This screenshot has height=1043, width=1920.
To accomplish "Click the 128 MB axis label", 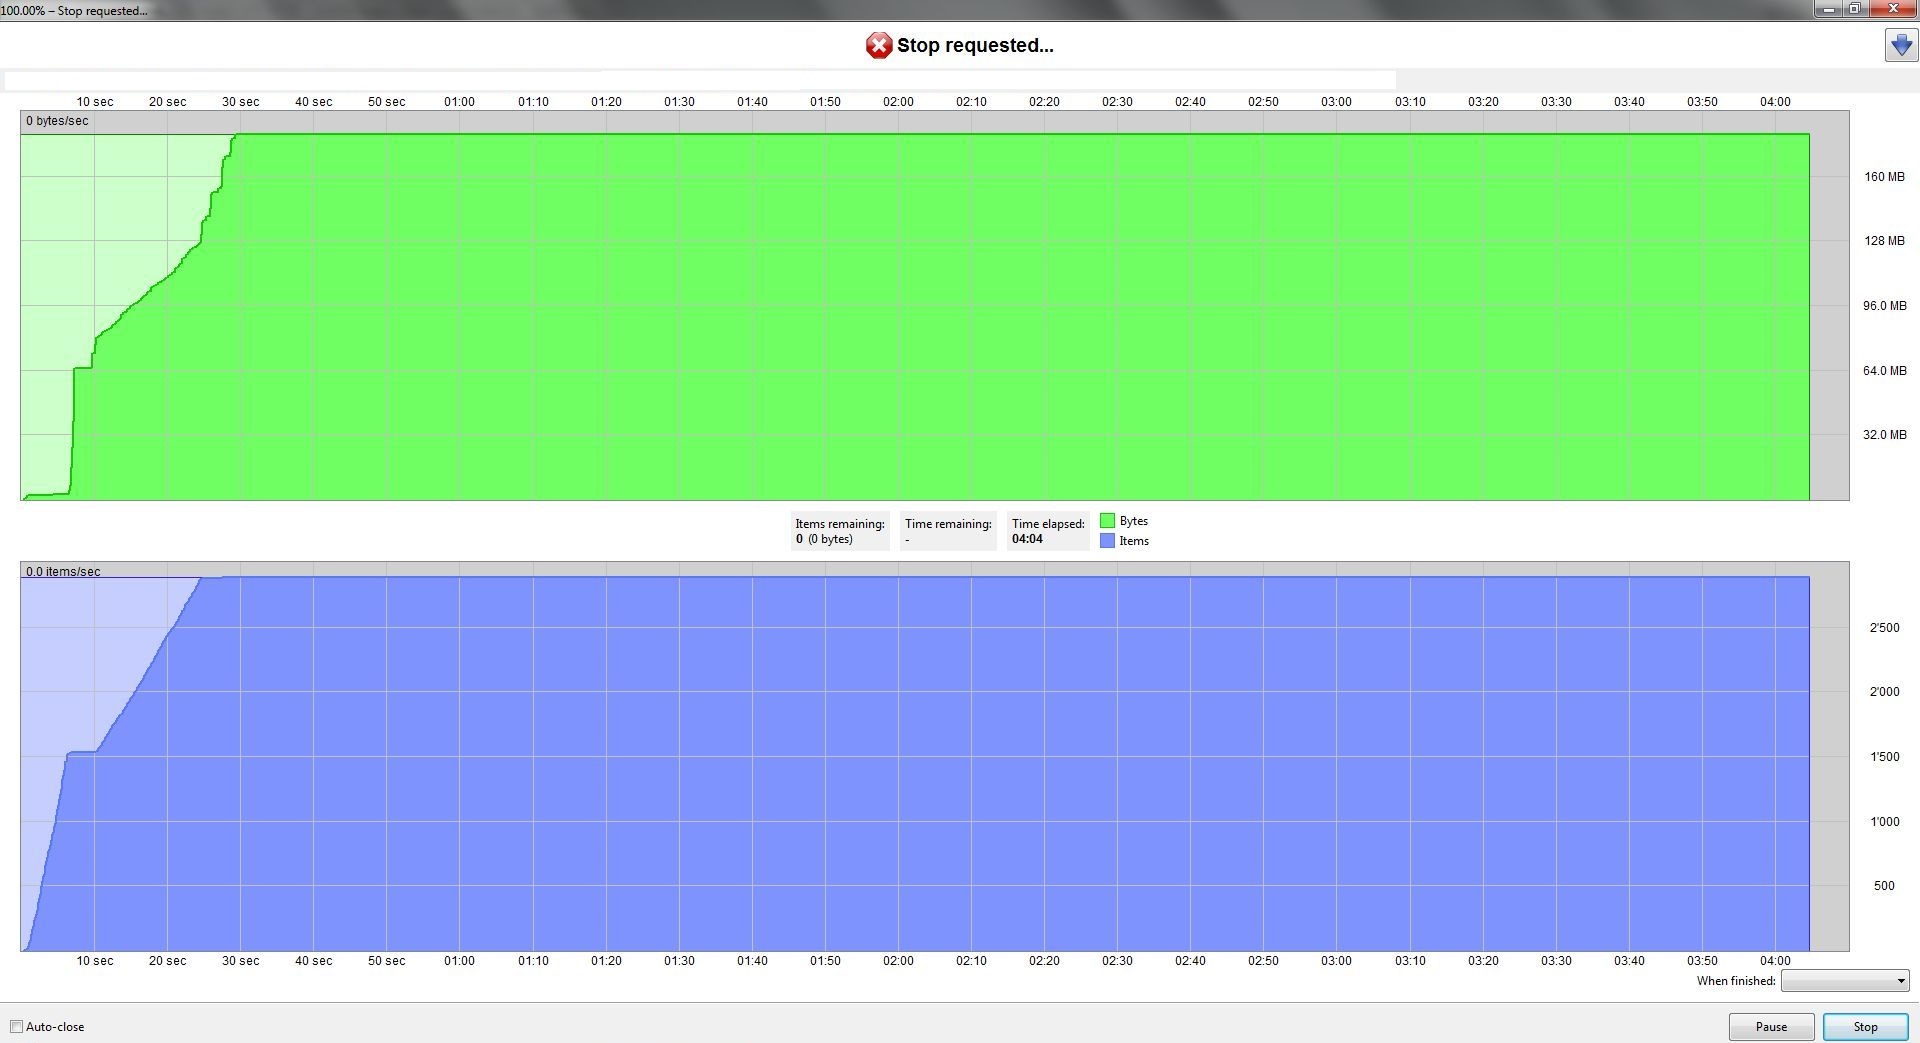I will point(1884,241).
